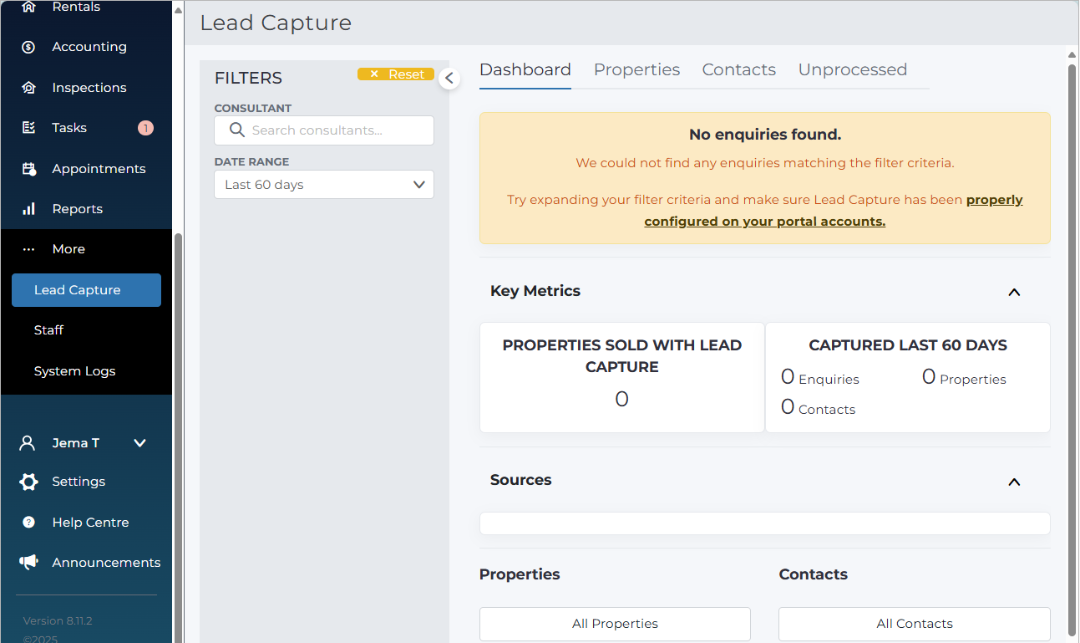Click the Lead Capture page title

click(276, 23)
